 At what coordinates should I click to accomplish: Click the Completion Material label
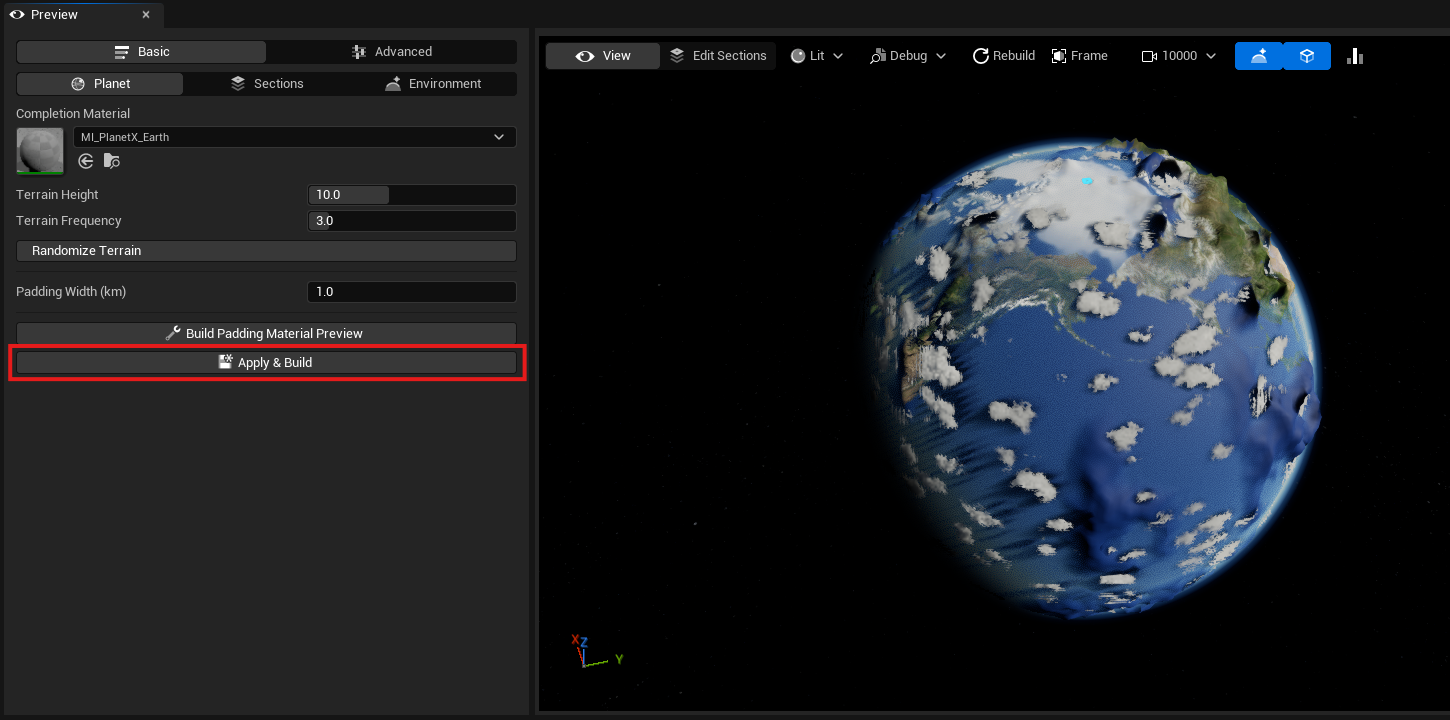pyautogui.click(x=73, y=114)
